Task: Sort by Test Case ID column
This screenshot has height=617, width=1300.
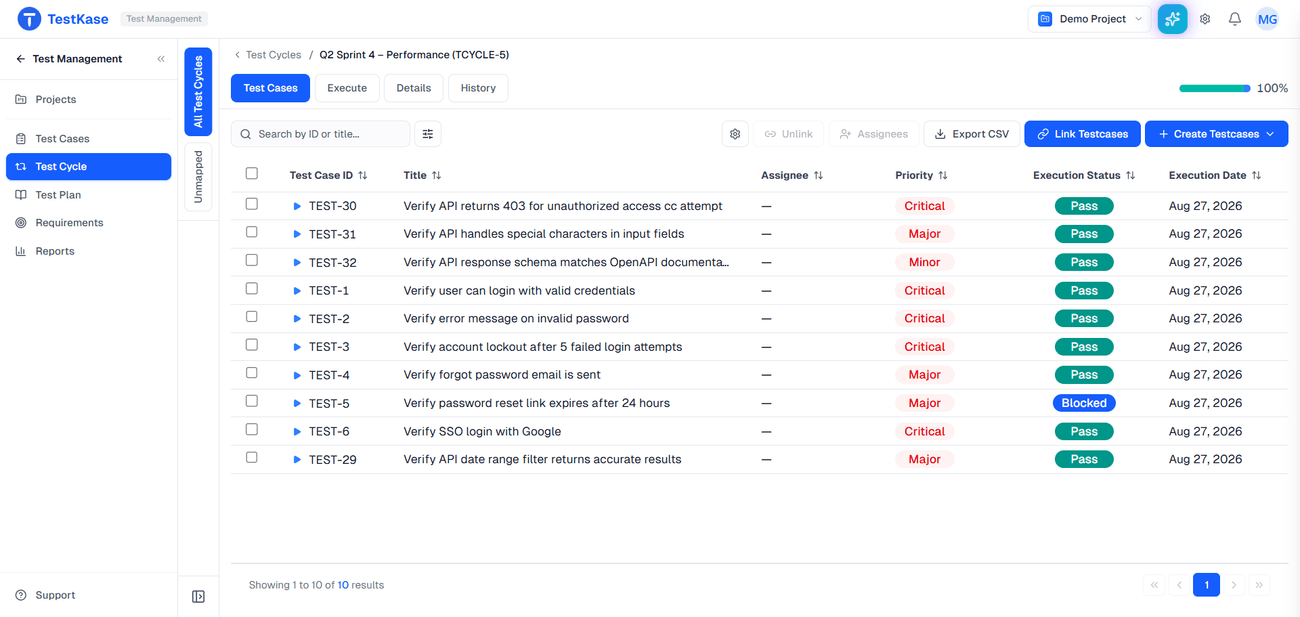Action: [362, 175]
